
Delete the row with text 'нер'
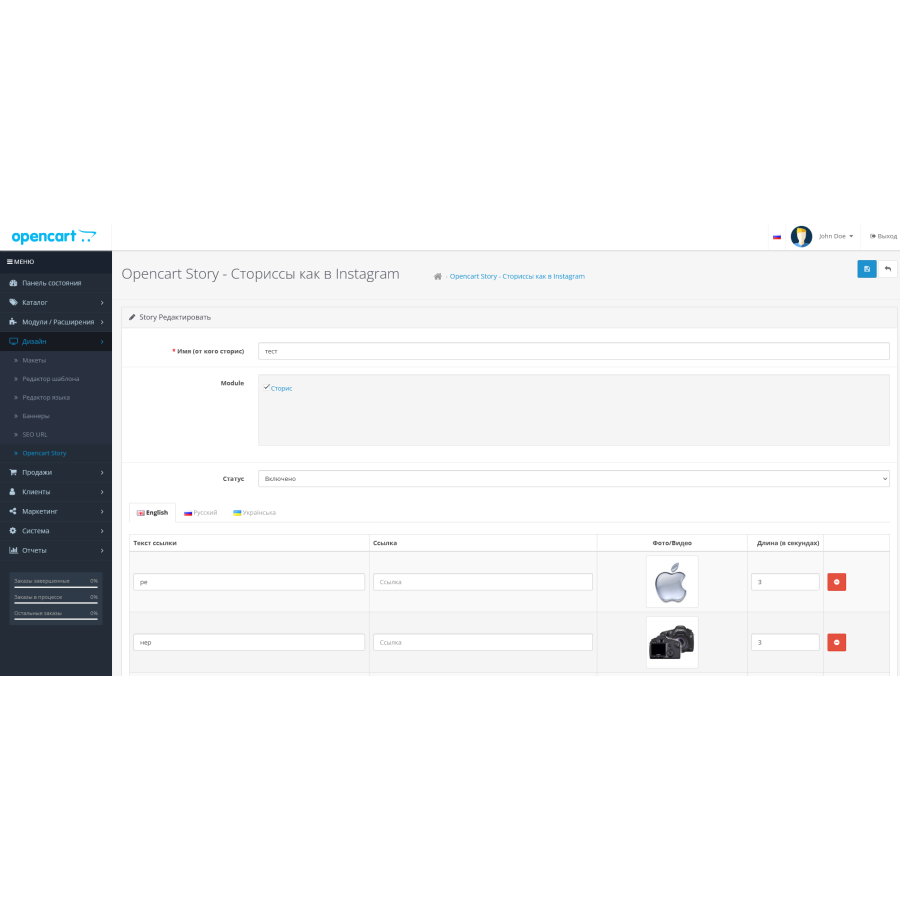coord(836,642)
